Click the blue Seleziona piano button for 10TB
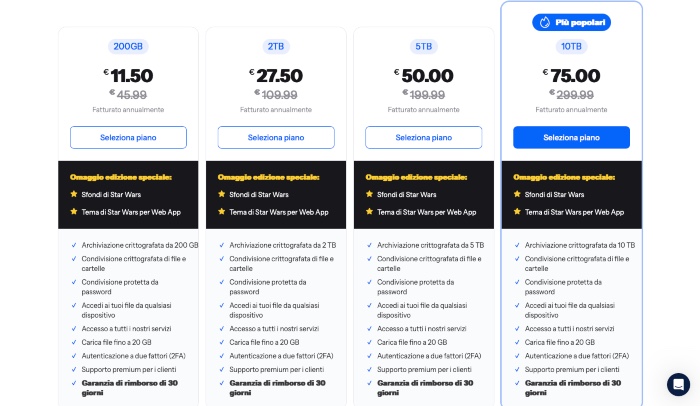 point(571,137)
